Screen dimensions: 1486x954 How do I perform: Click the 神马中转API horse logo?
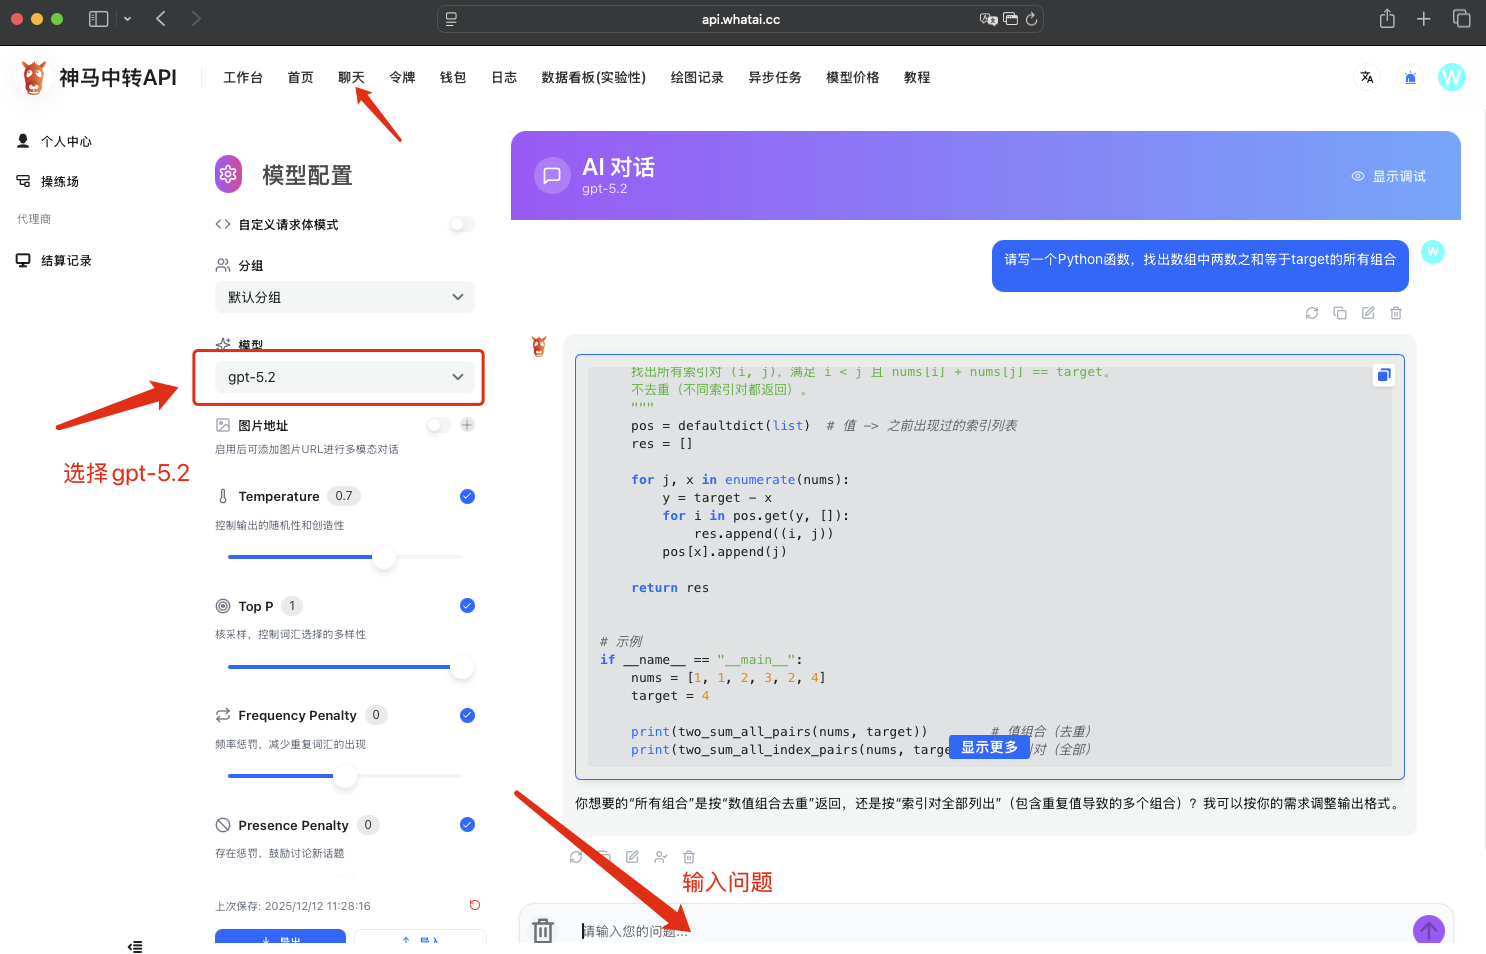[34, 77]
